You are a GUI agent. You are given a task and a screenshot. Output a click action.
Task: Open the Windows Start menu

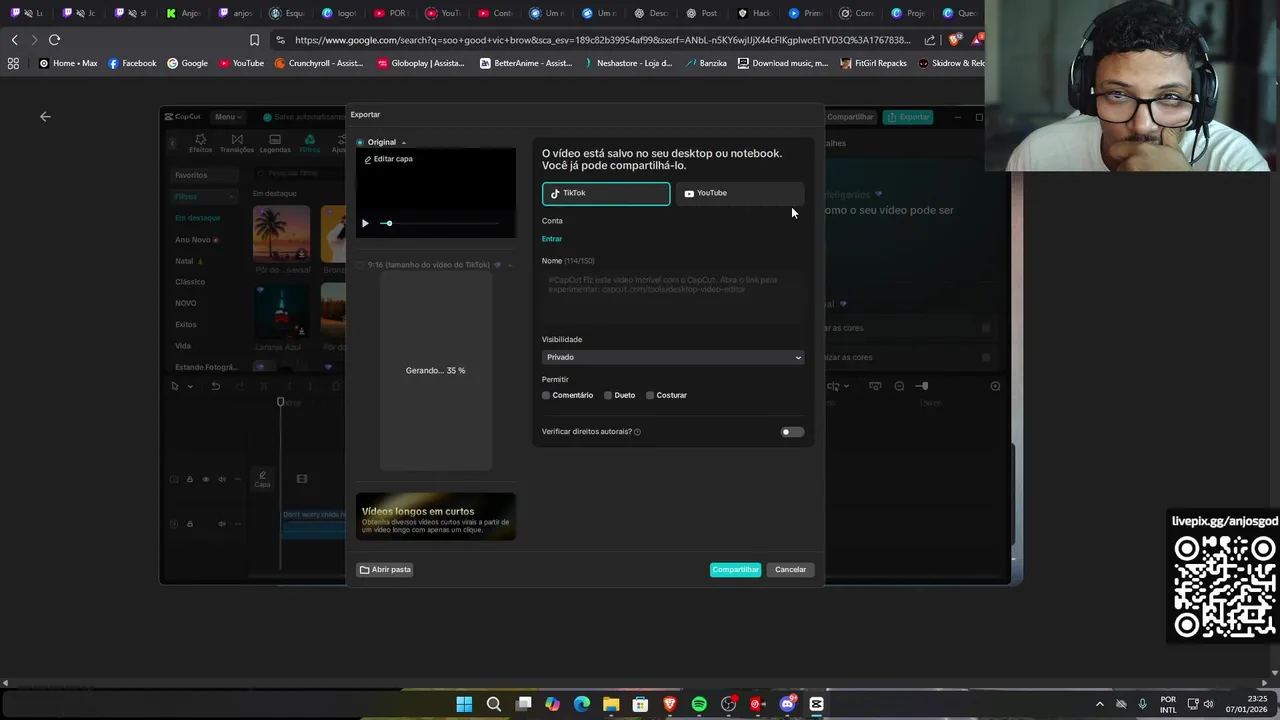tap(464, 704)
